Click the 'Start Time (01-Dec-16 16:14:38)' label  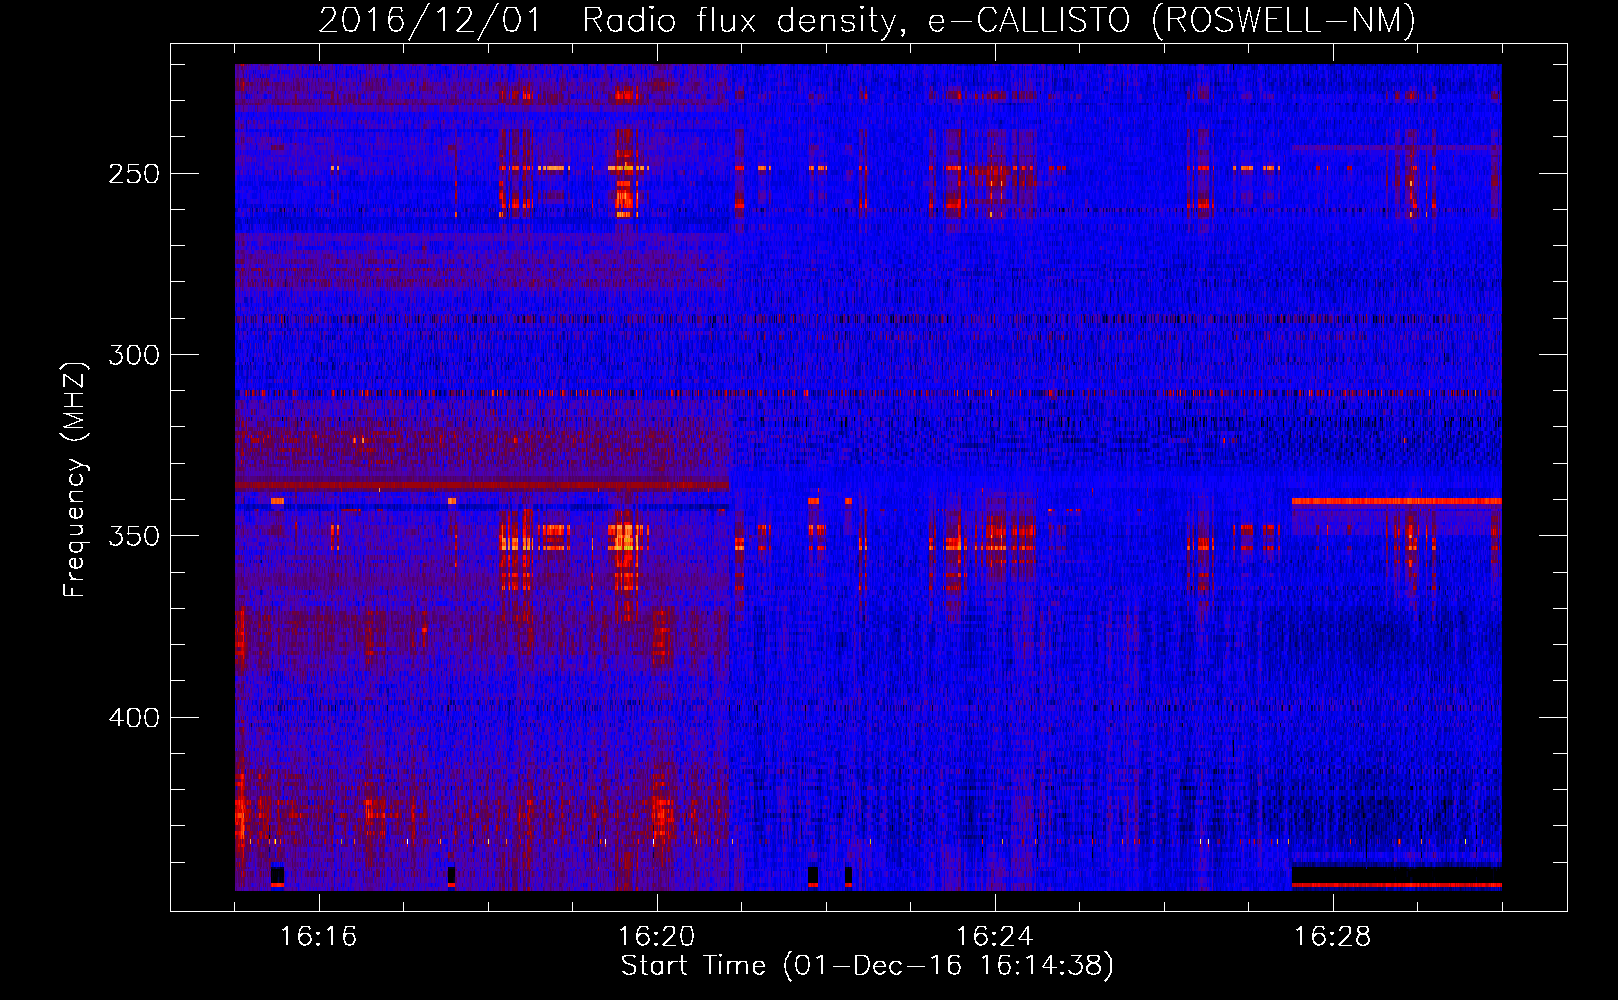pos(867,966)
